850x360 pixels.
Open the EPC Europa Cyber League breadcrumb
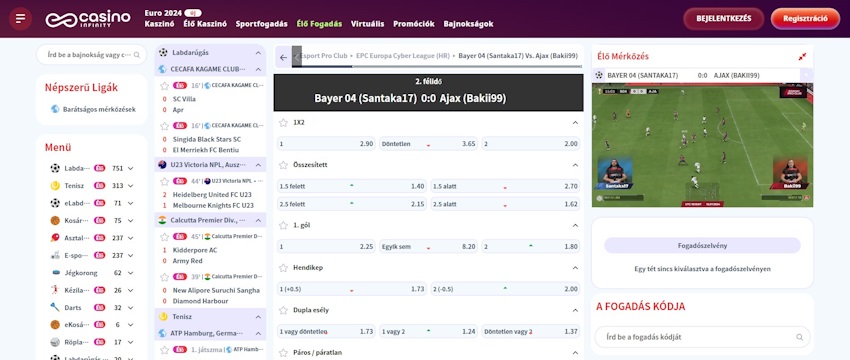[x=403, y=56]
